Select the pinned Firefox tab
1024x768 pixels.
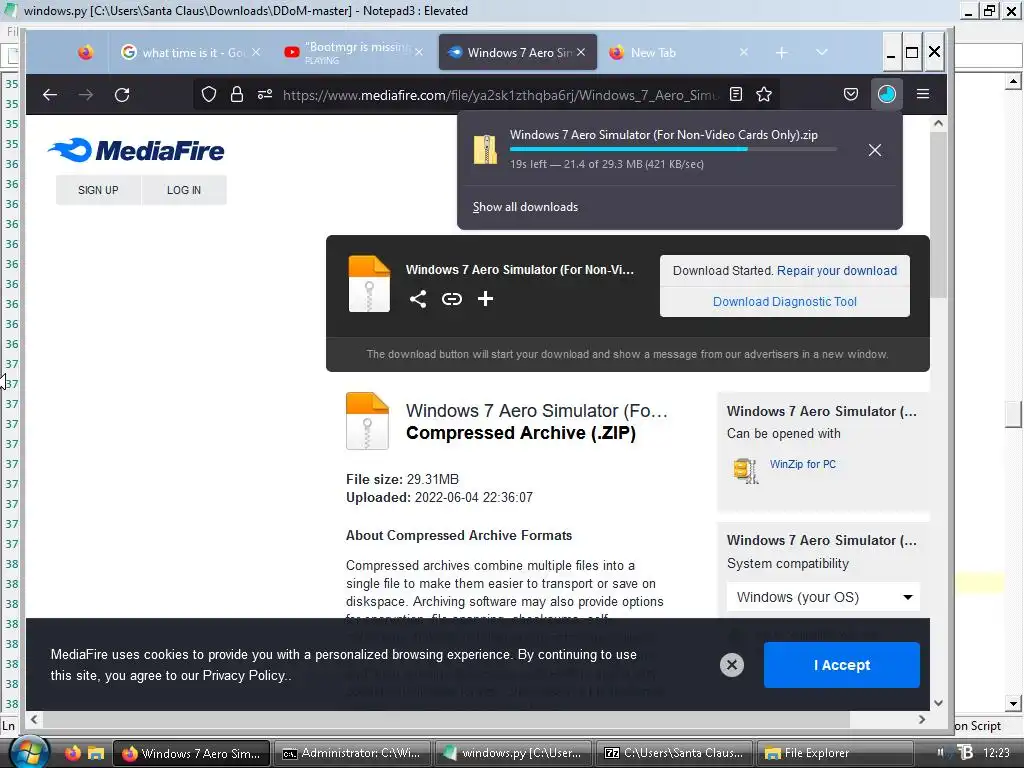(x=86, y=52)
